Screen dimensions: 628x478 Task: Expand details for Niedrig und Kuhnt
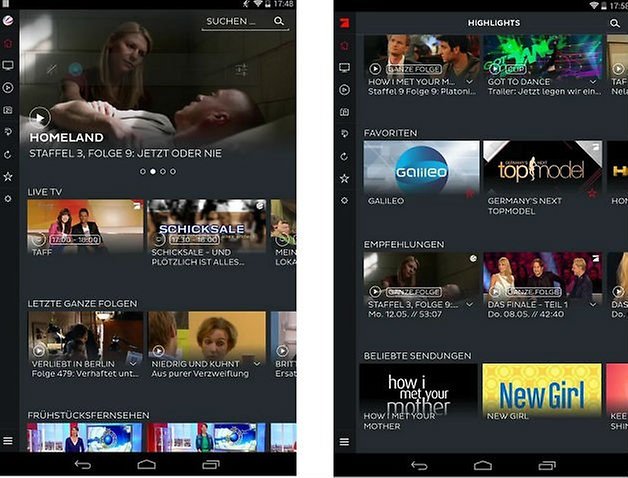point(257,364)
